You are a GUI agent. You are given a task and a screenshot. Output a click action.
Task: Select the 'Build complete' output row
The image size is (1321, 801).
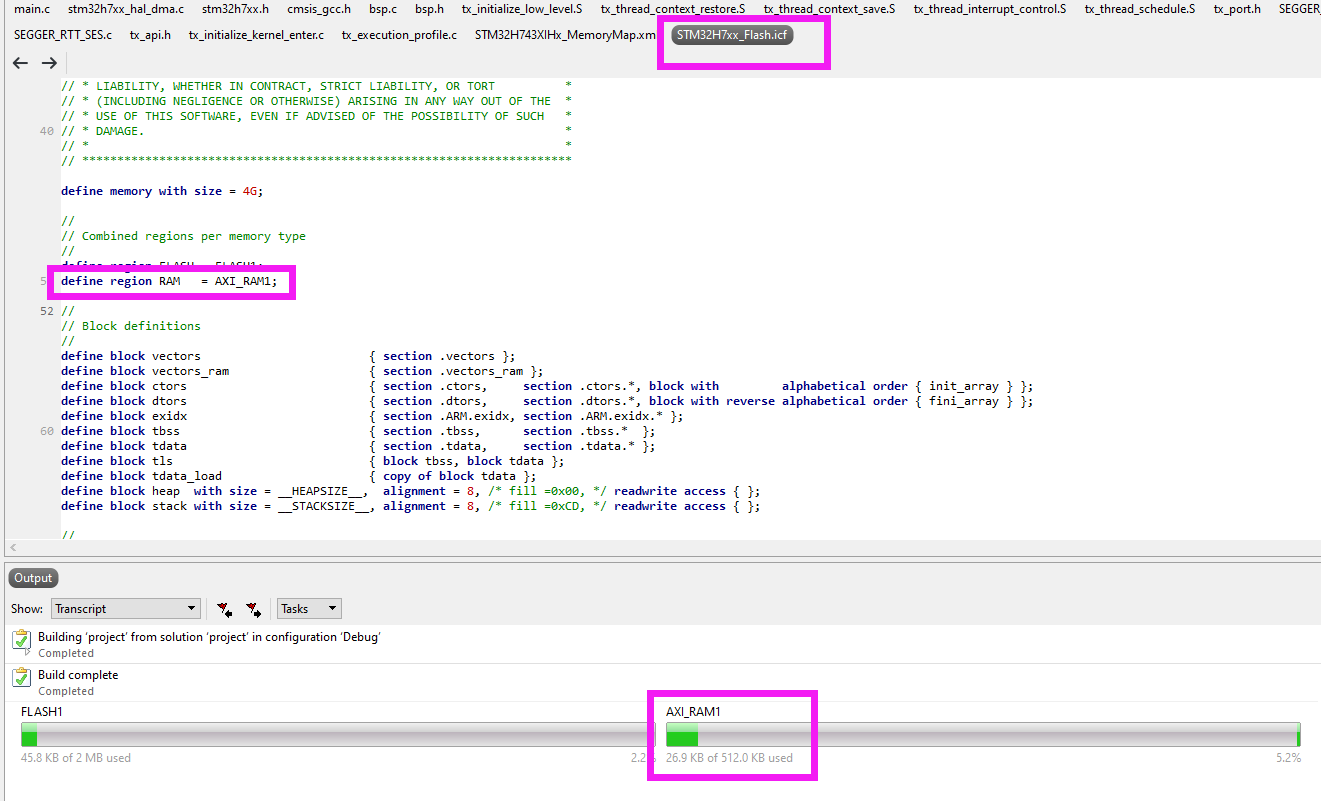pyautogui.click(x=660, y=682)
